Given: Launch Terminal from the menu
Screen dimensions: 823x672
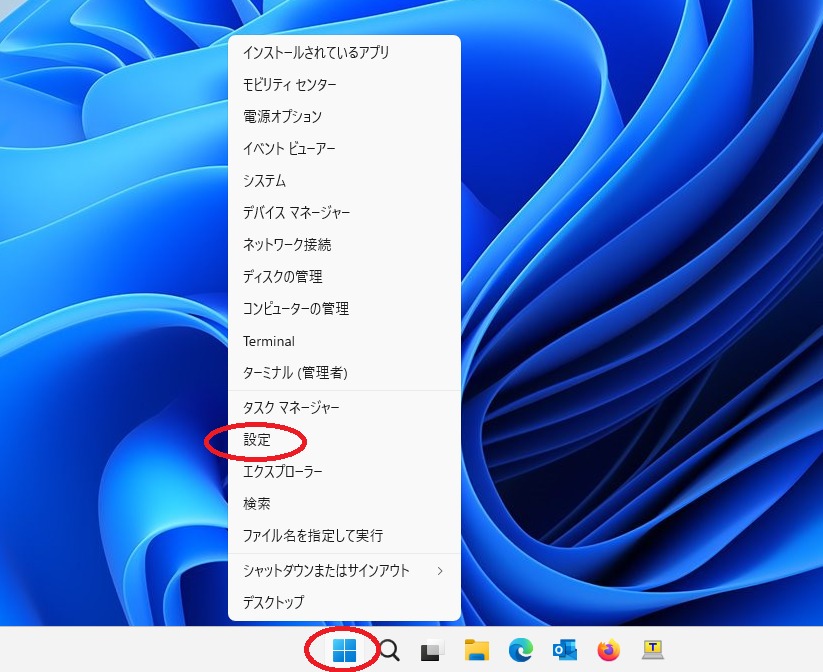Looking at the screenshot, I should coord(344,341).
